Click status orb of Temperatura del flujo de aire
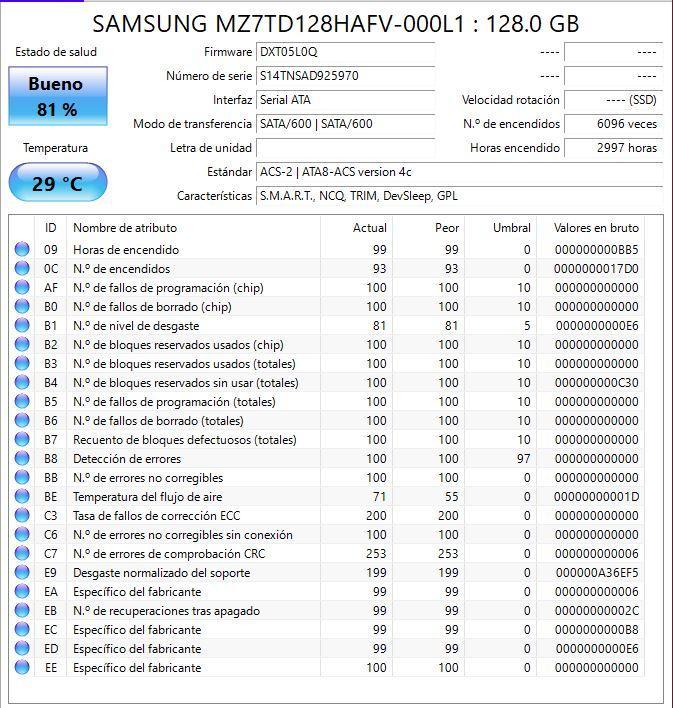The width and height of the screenshot is (673, 708). click(22, 496)
